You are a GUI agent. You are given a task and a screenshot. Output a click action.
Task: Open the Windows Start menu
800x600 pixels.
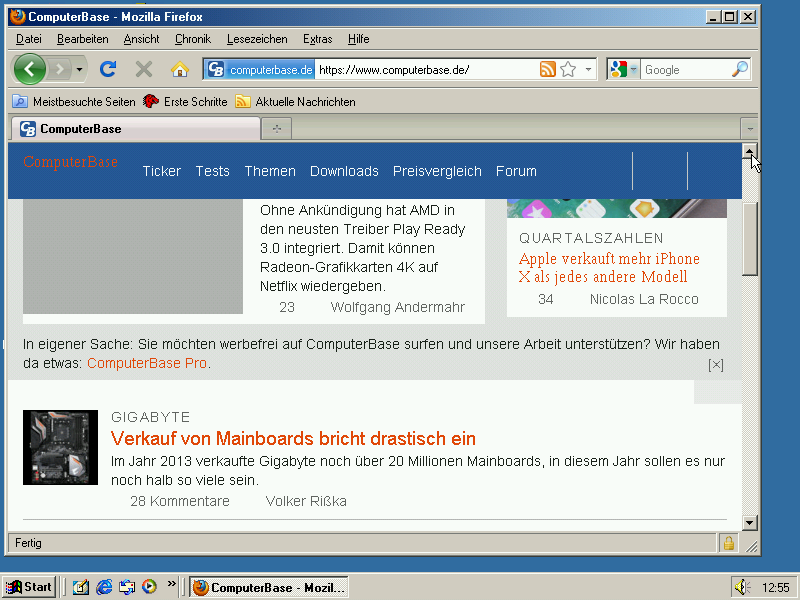[29, 587]
